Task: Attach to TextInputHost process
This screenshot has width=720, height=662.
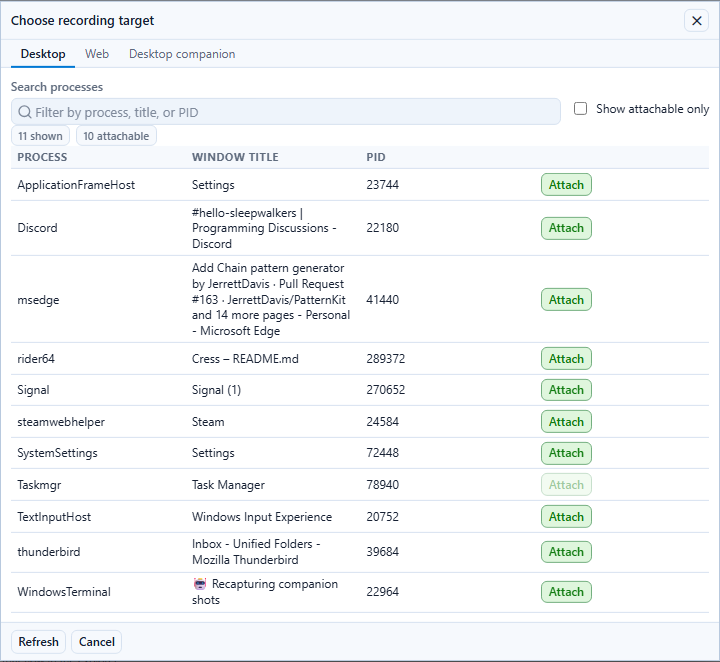Action: (566, 516)
